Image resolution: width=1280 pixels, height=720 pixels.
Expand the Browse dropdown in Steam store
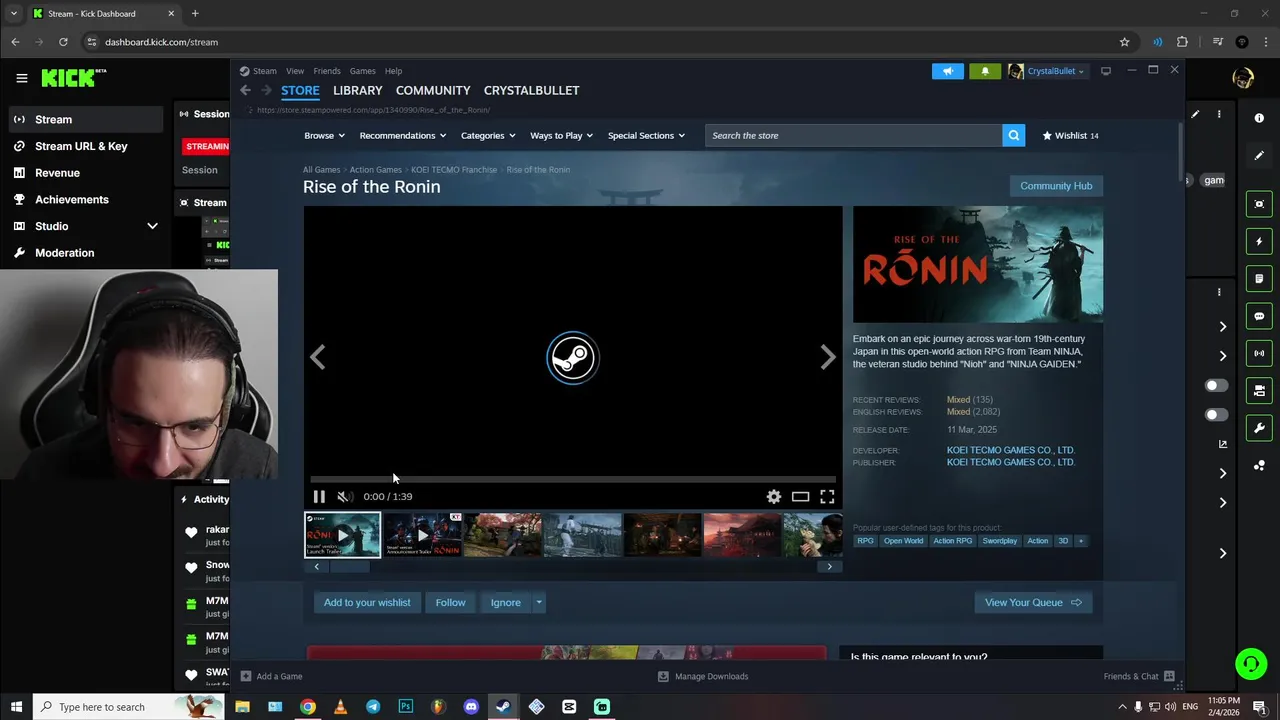coord(324,135)
